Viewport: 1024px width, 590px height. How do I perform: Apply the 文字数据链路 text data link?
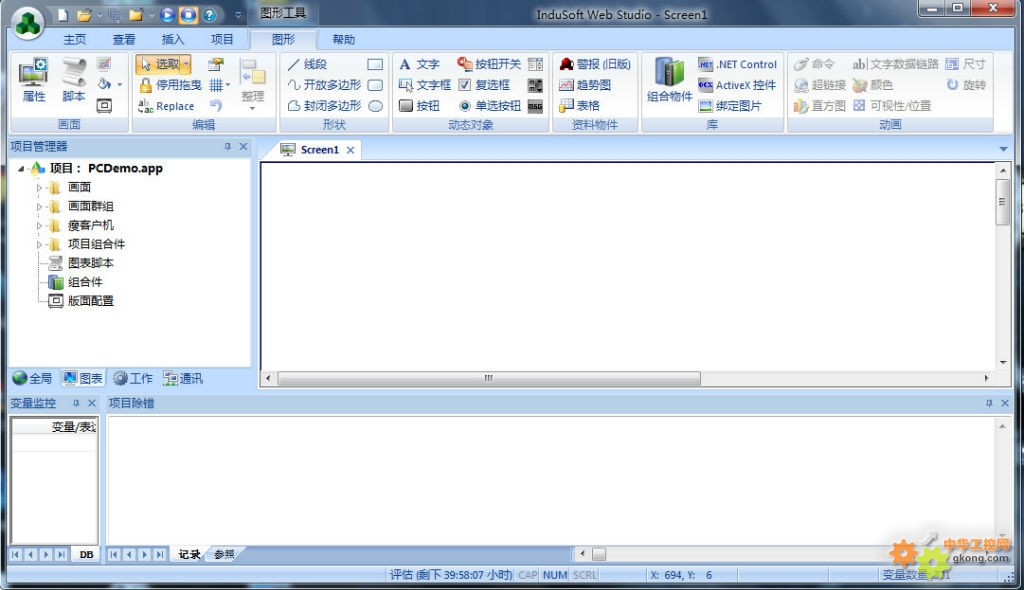point(895,64)
